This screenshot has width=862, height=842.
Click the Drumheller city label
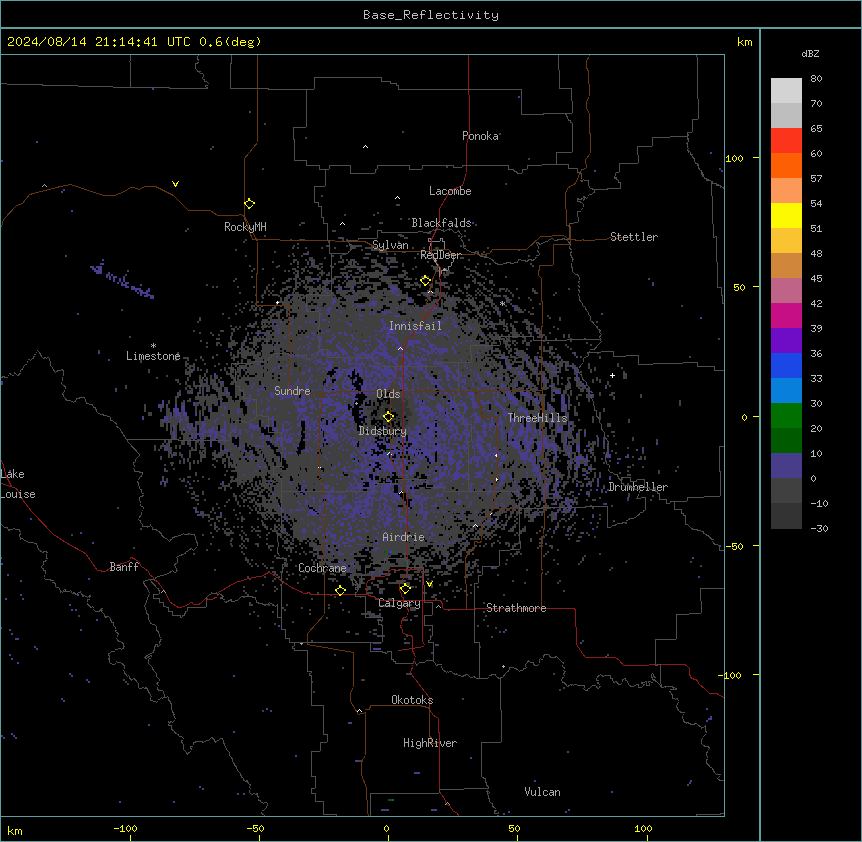(638, 487)
